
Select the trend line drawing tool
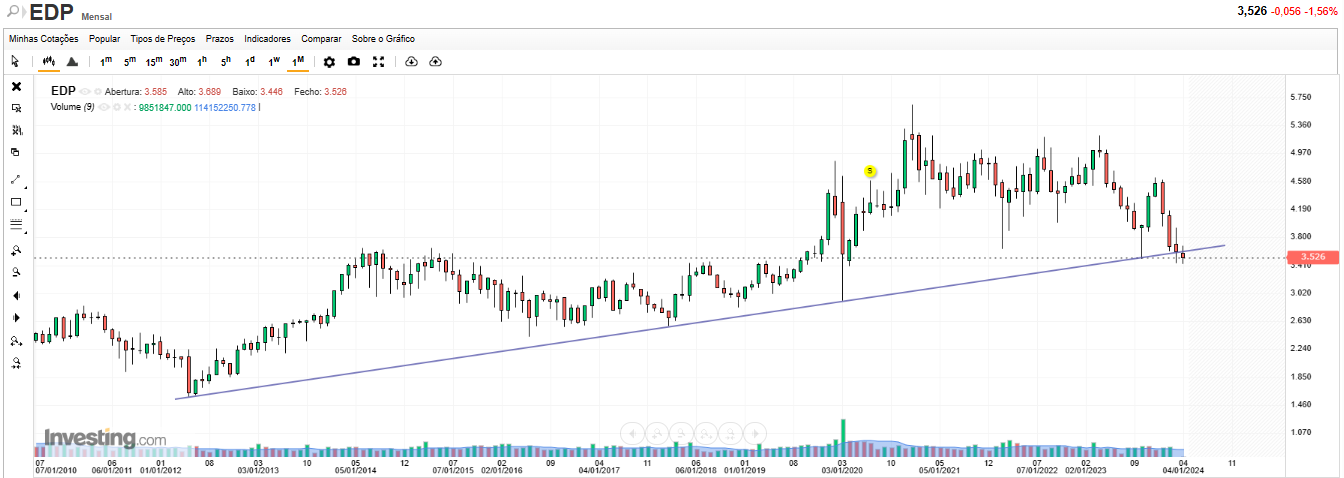tap(16, 180)
